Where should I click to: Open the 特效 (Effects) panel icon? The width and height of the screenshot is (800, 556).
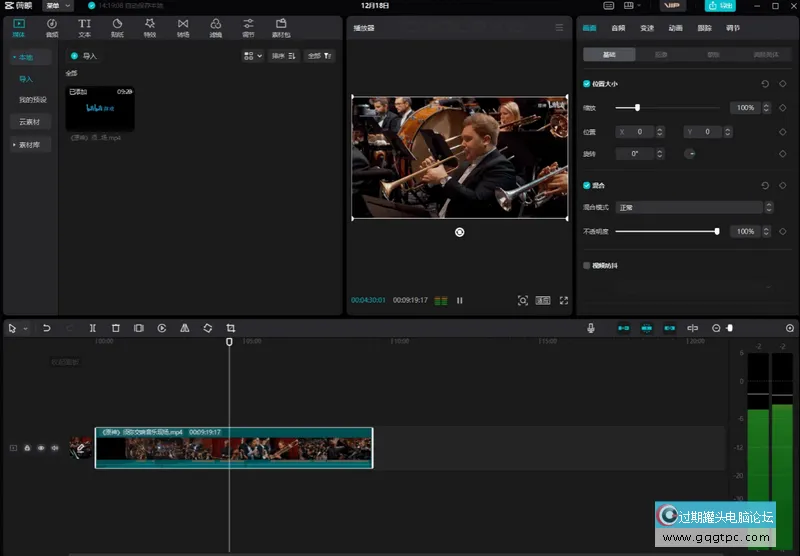tap(149, 26)
